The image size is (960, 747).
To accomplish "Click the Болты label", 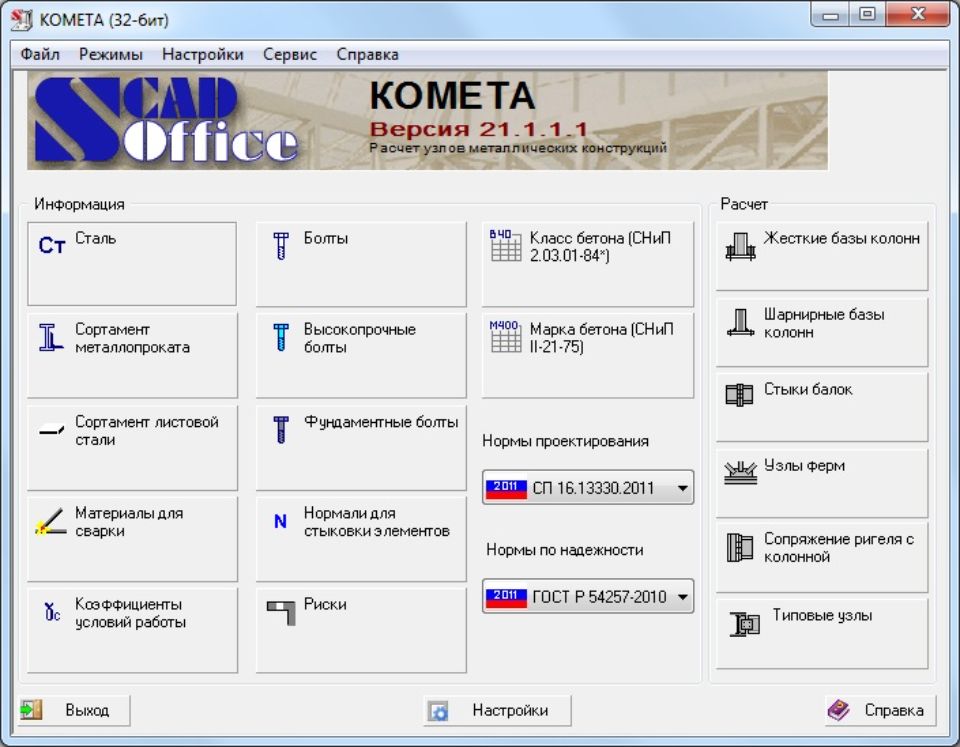I will [326, 238].
